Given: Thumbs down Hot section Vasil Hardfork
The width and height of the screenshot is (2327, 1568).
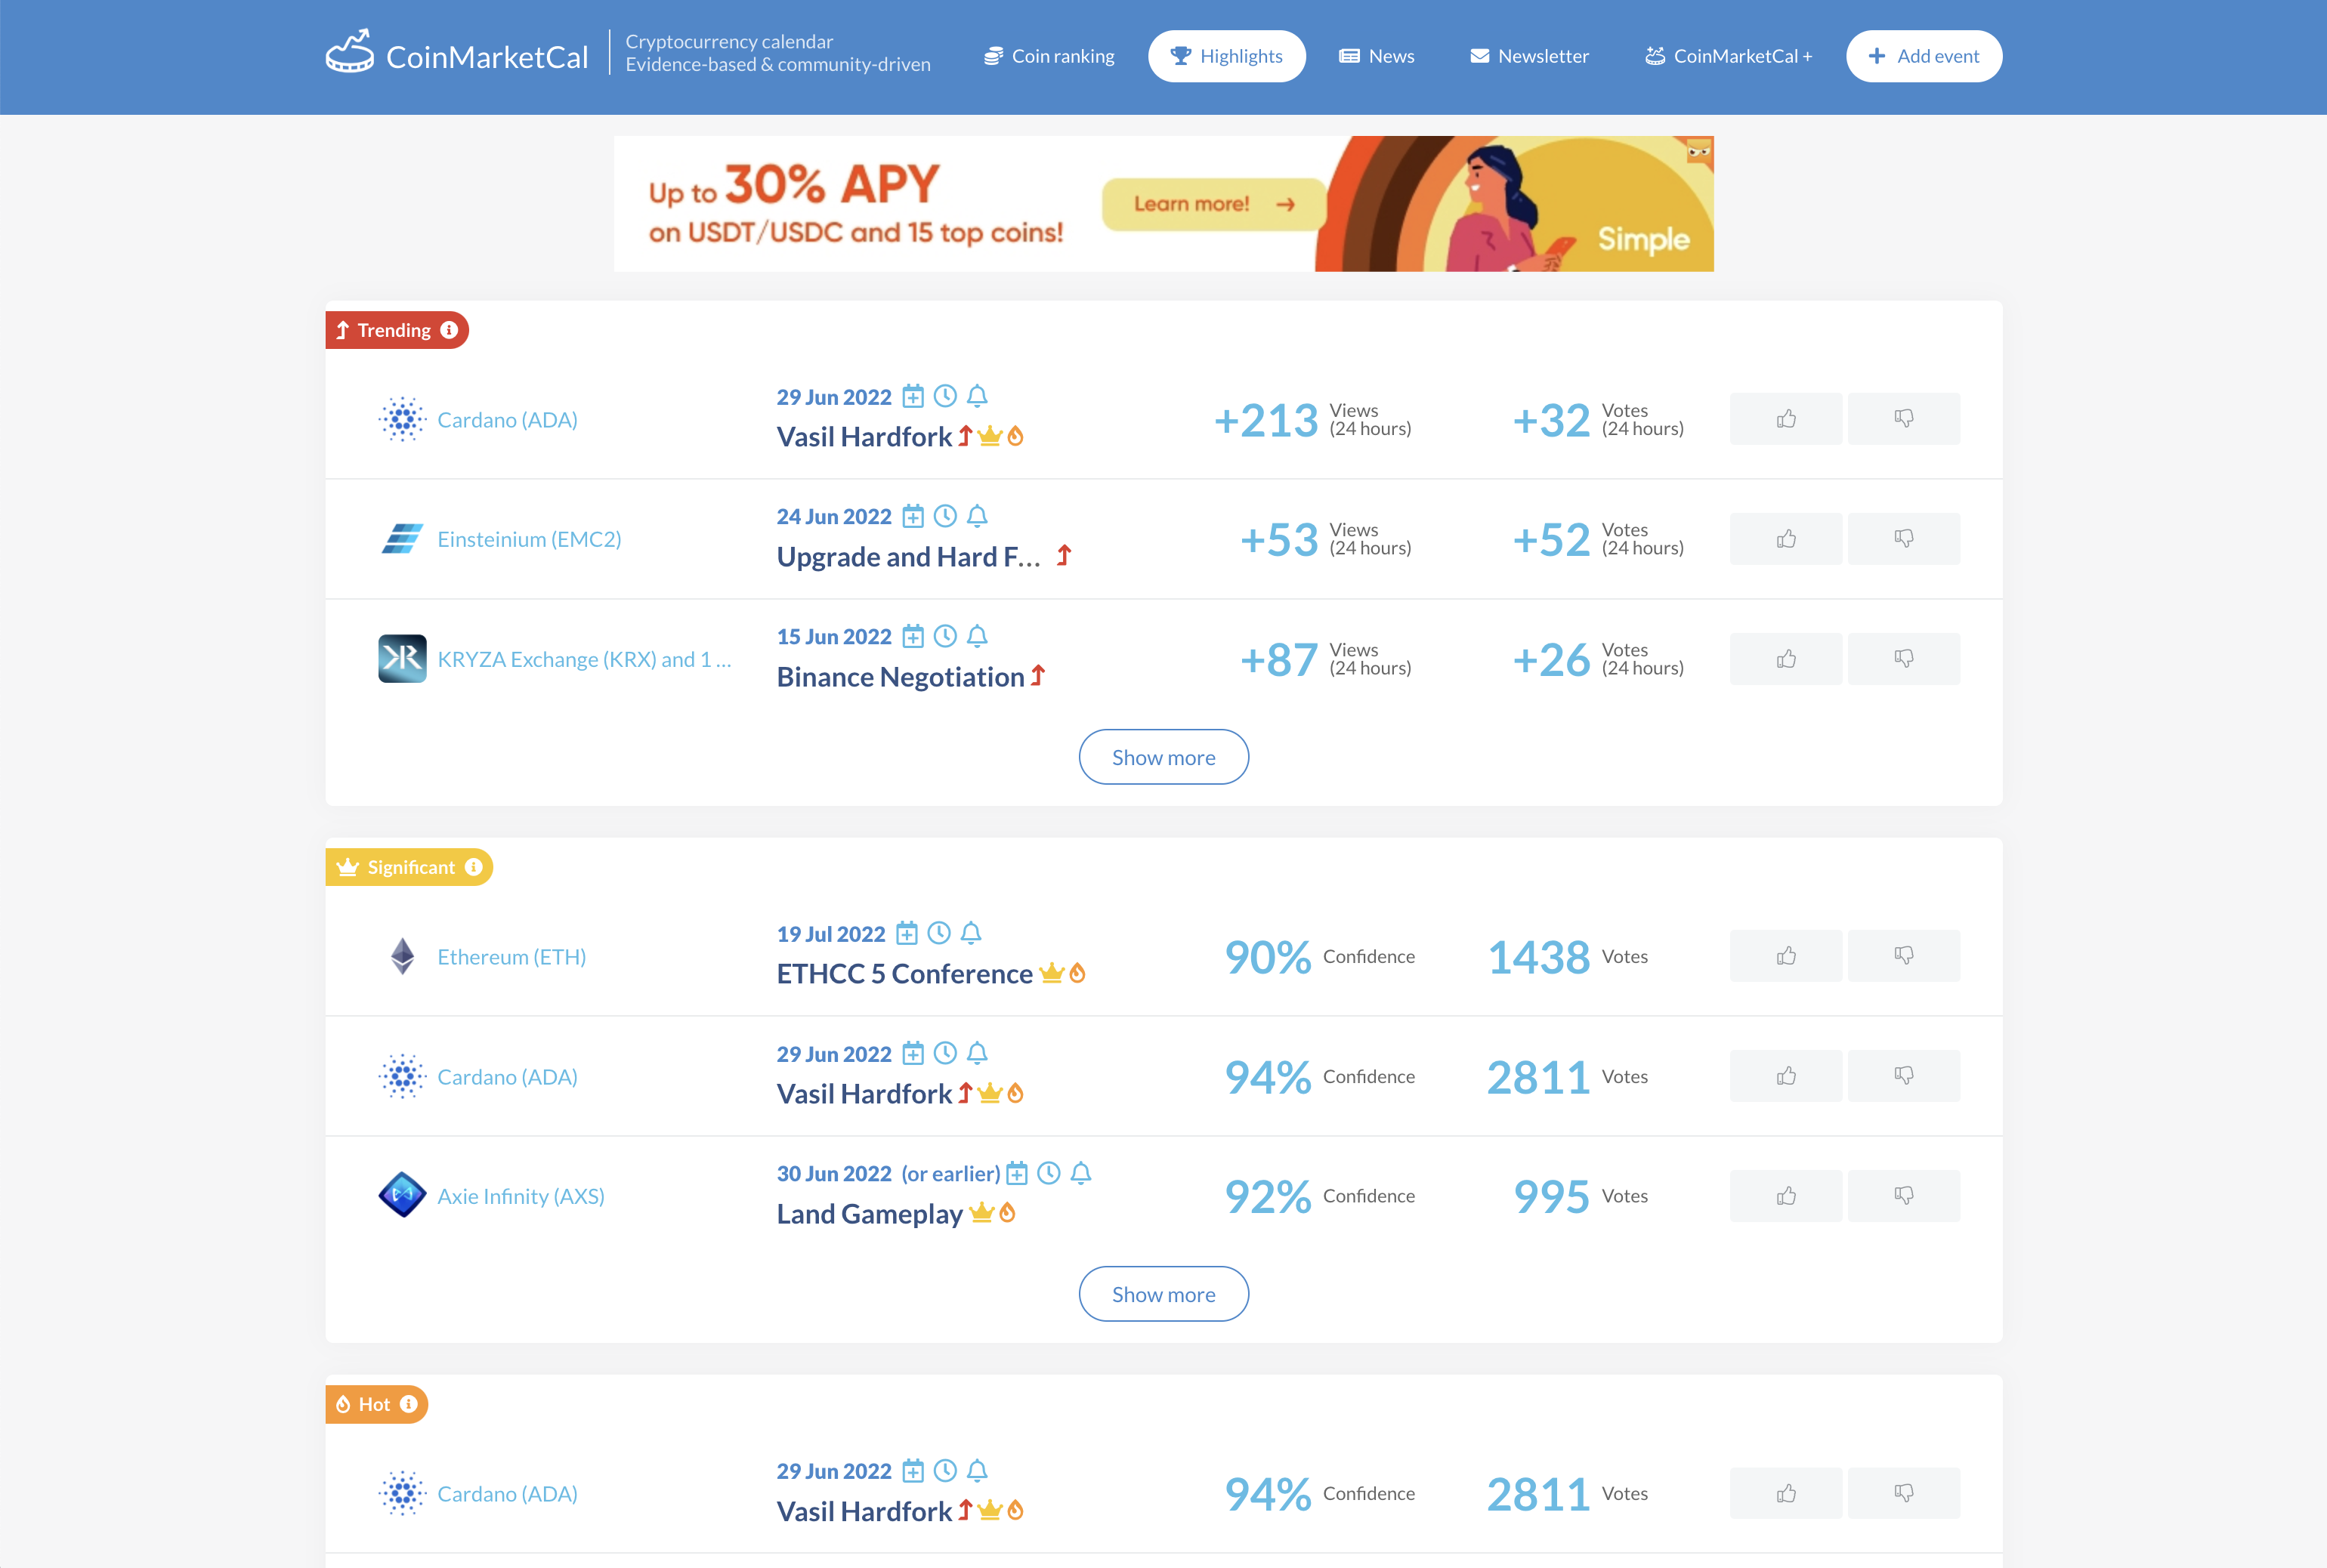Looking at the screenshot, I should coord(1904,1493).
